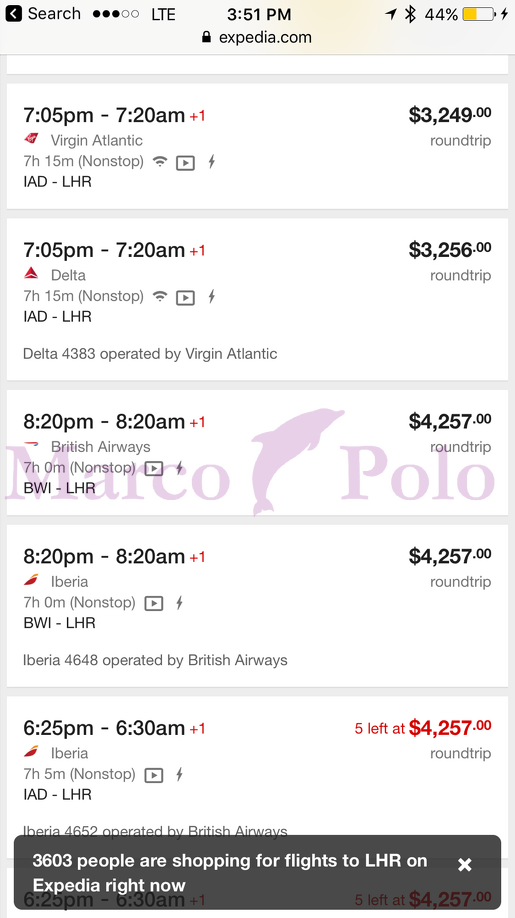515x918 pixels.
Task: Tap the entertainment icon on Iberia BWI flight
Action: pyautogui.click(x=154, y=603)
